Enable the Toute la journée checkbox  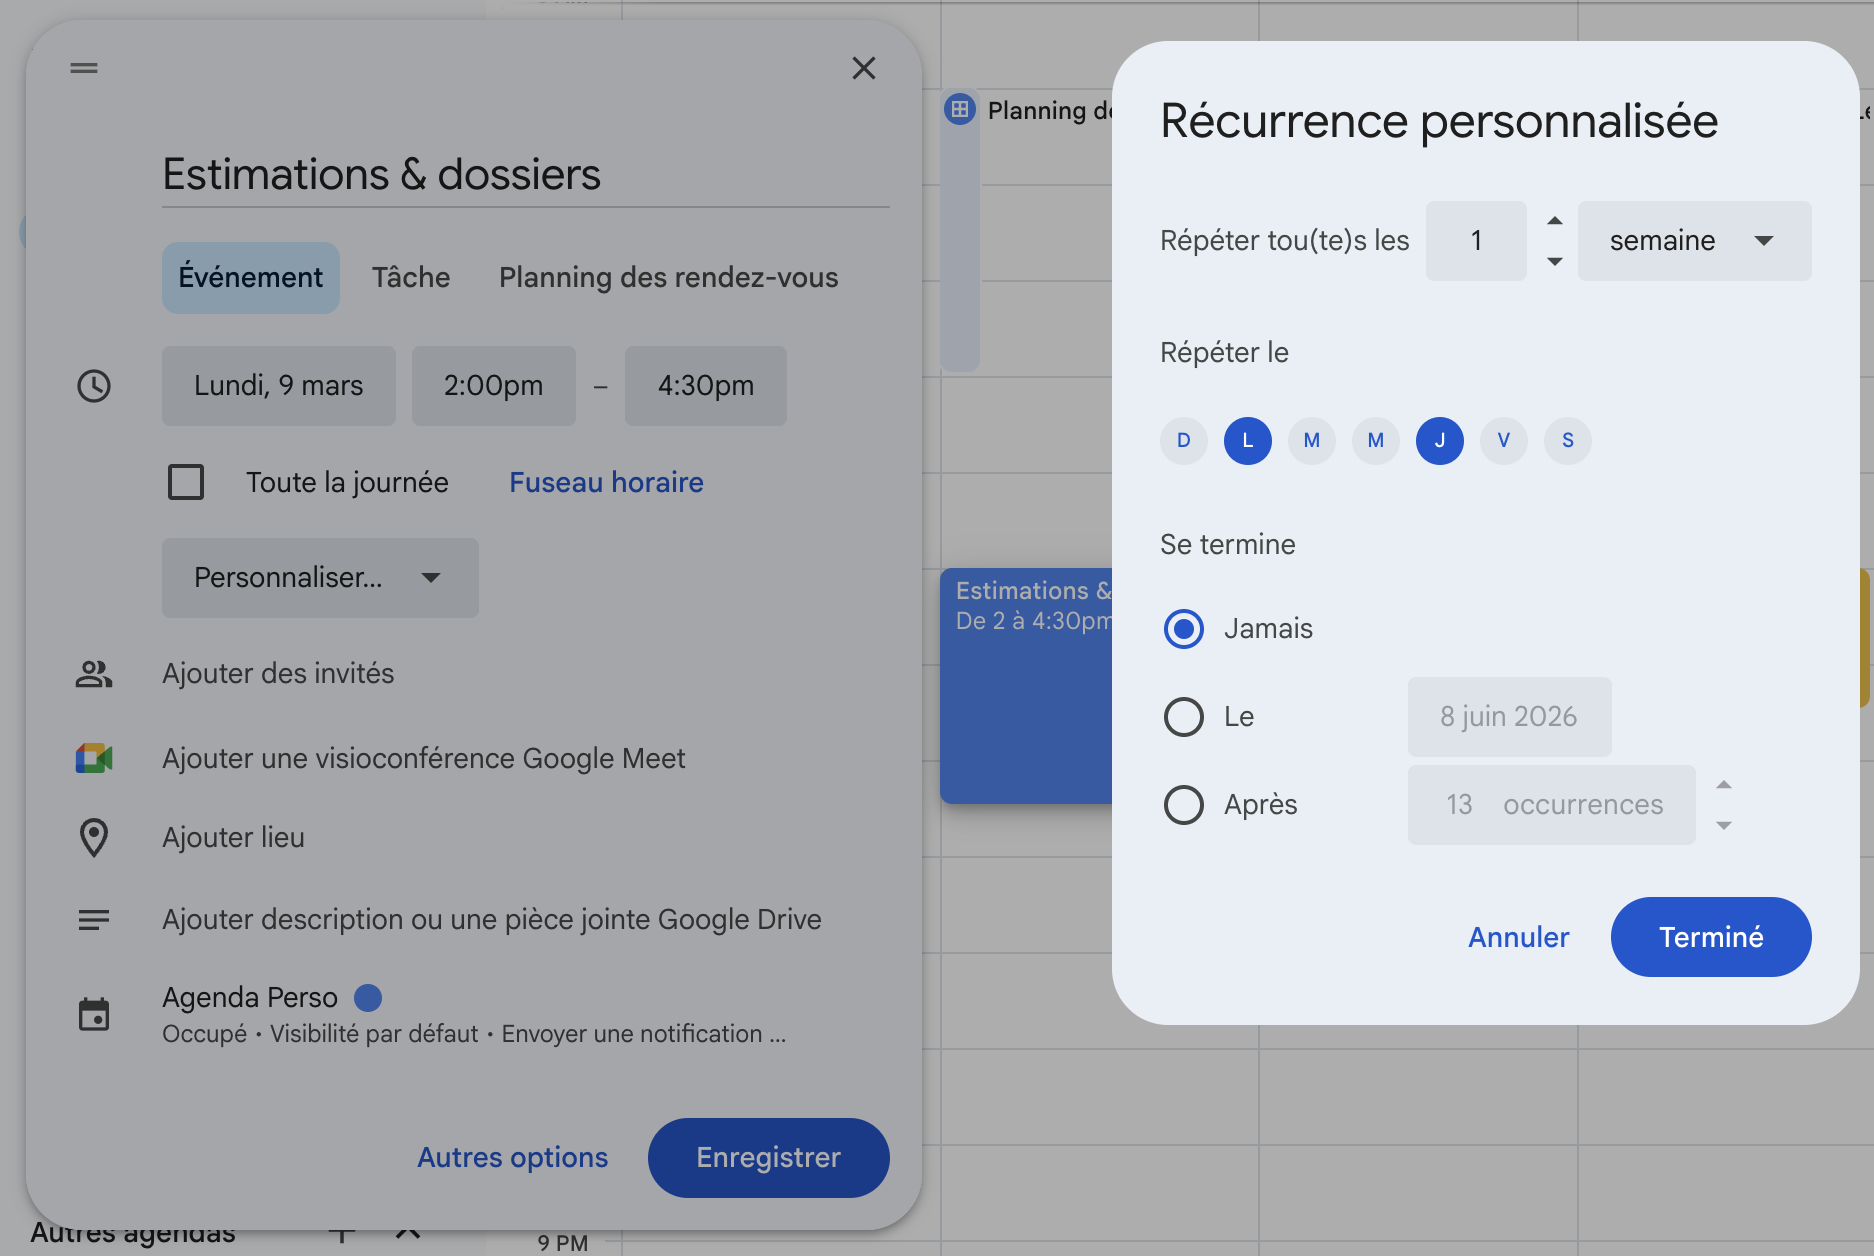point(186,482)
